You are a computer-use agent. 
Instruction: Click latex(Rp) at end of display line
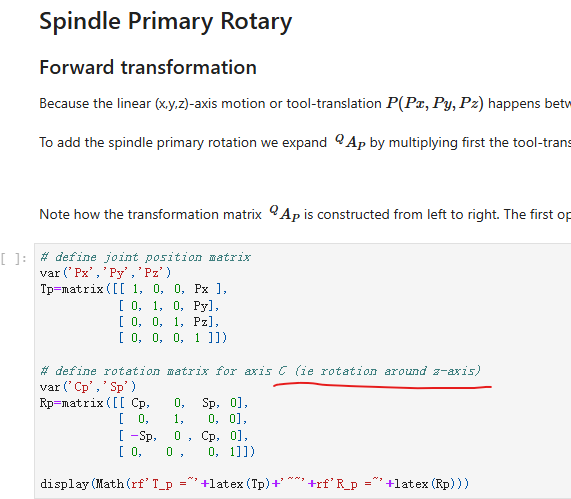(425, 484)
